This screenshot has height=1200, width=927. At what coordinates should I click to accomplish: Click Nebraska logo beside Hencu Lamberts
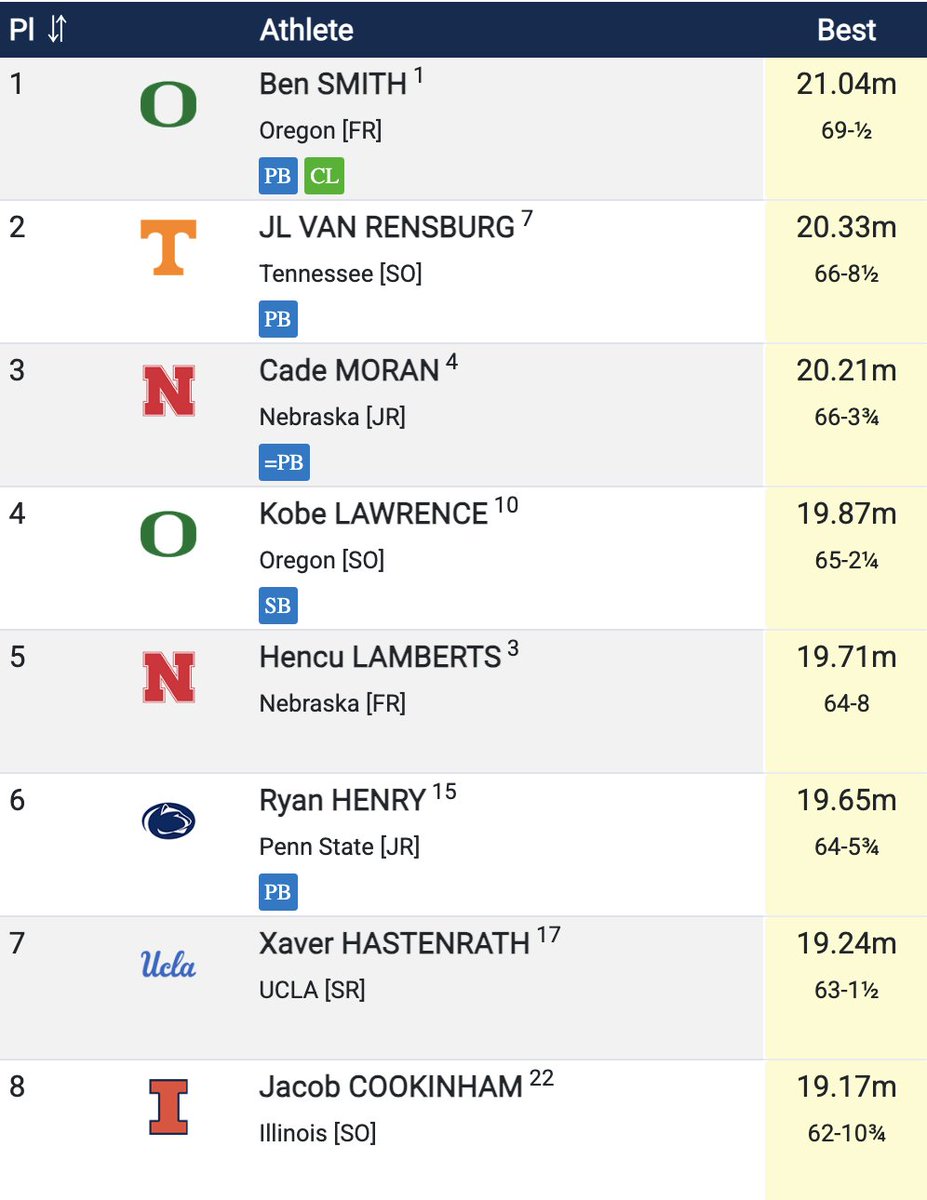pyautogui.click(x=168, y=677)
